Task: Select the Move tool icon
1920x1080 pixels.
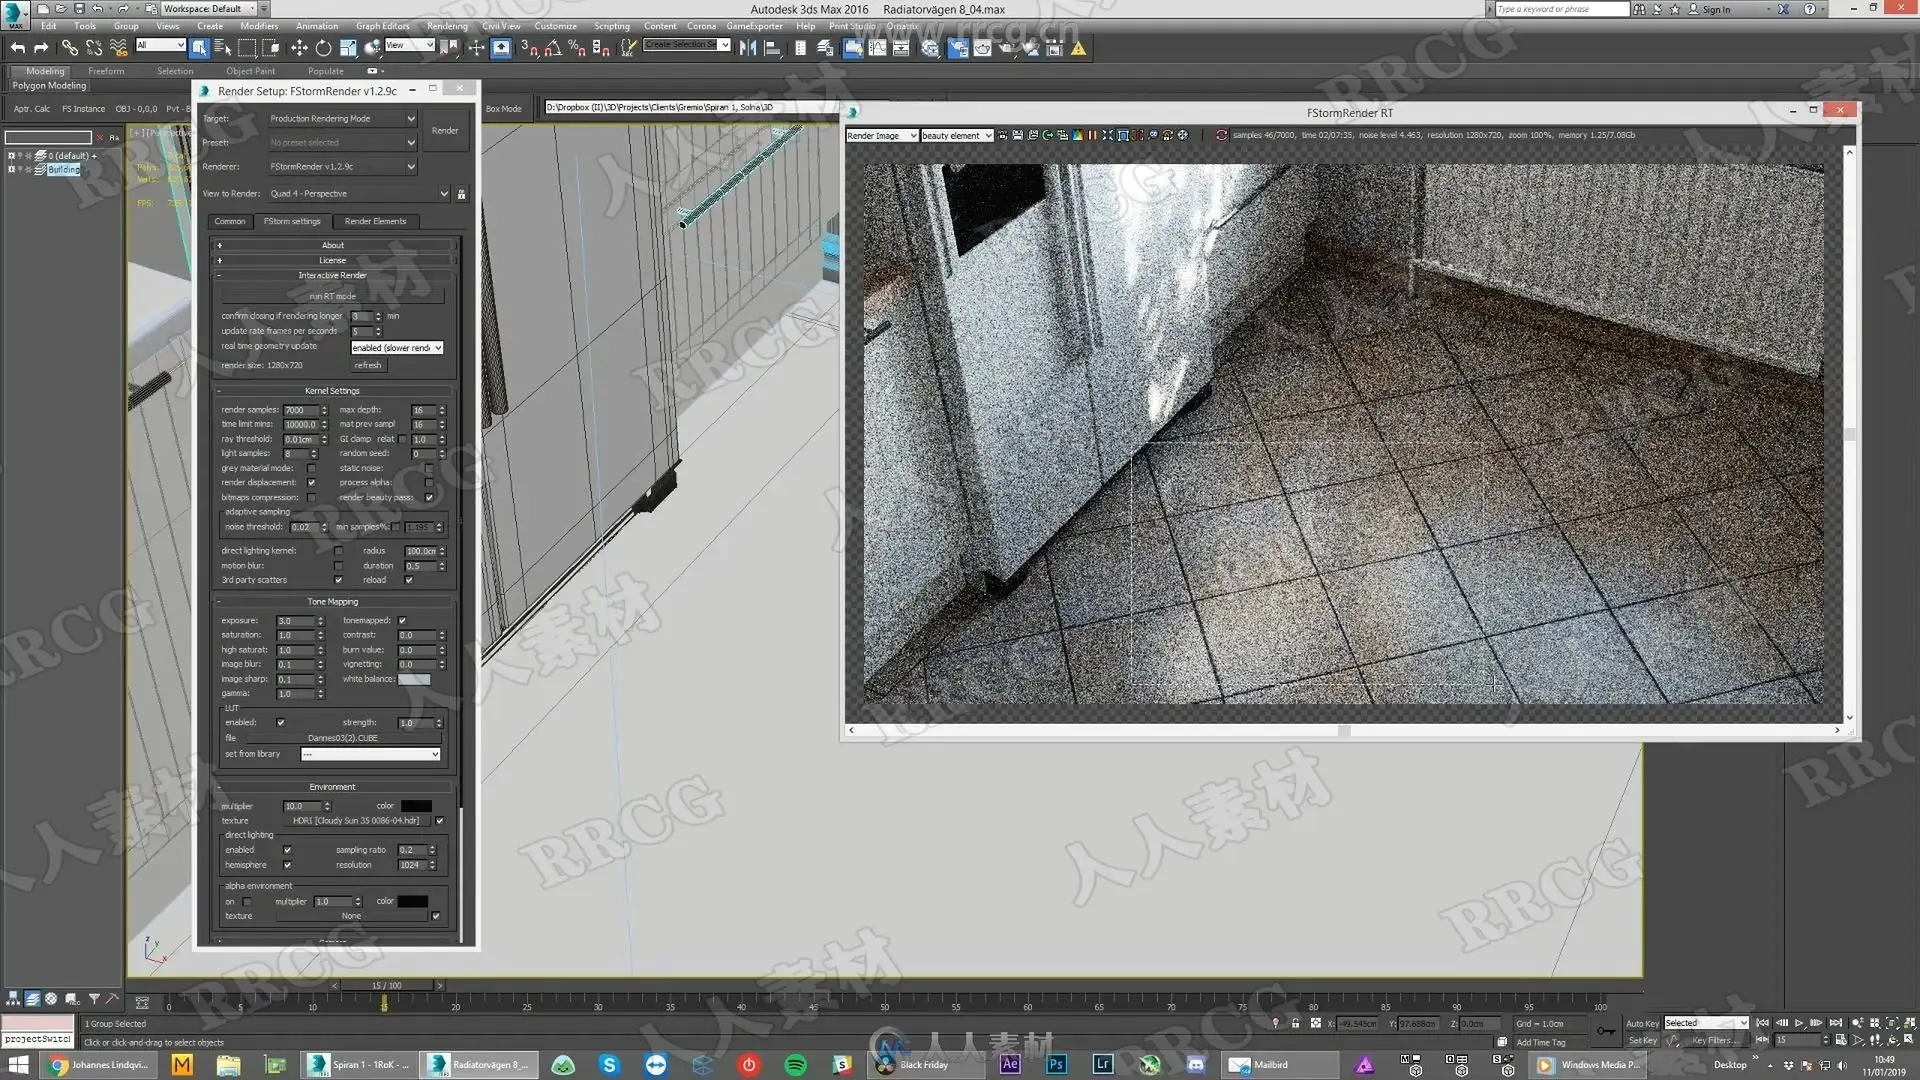Action: coord(299,47)
